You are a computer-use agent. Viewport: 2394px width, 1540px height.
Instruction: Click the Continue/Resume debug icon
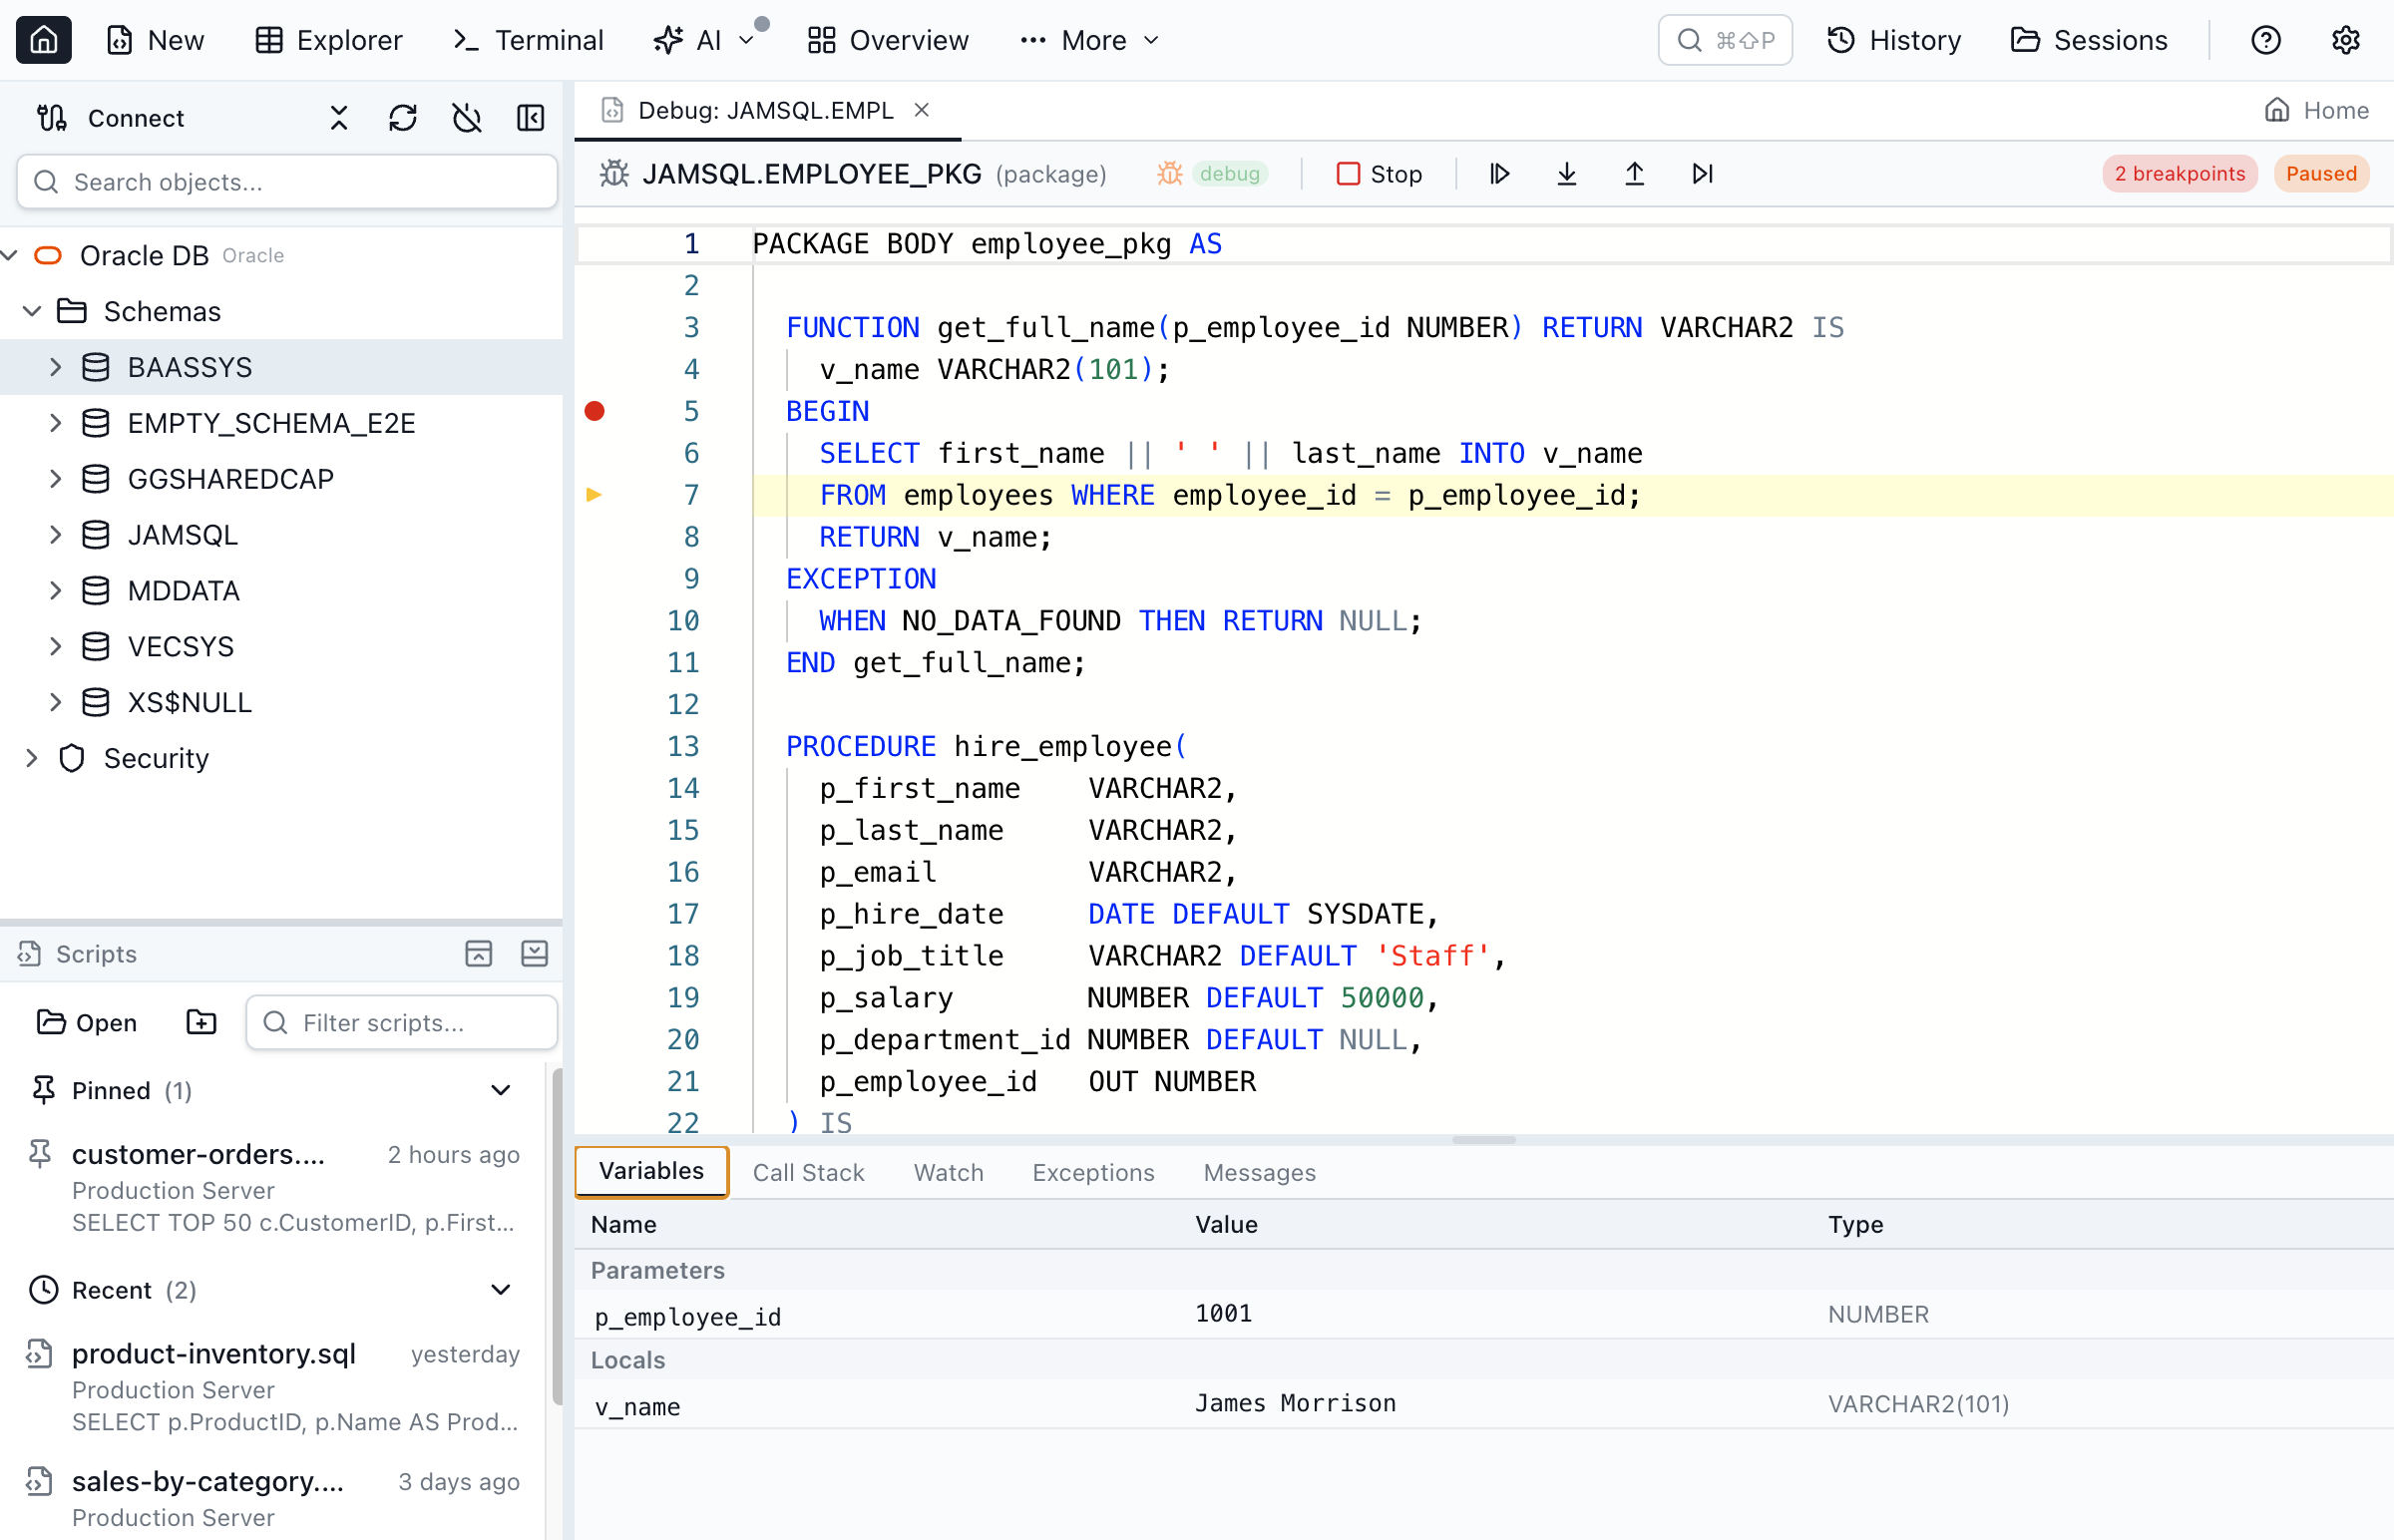click(x=1498, y=173)
